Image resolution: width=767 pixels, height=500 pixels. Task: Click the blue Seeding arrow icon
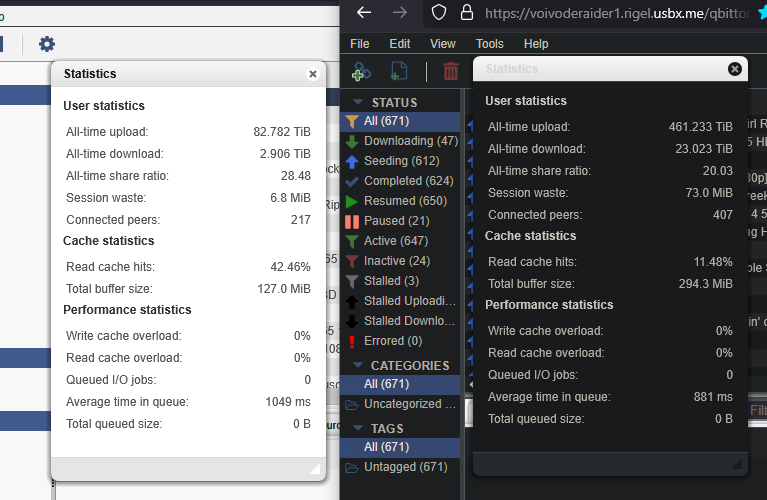(352, 162)
